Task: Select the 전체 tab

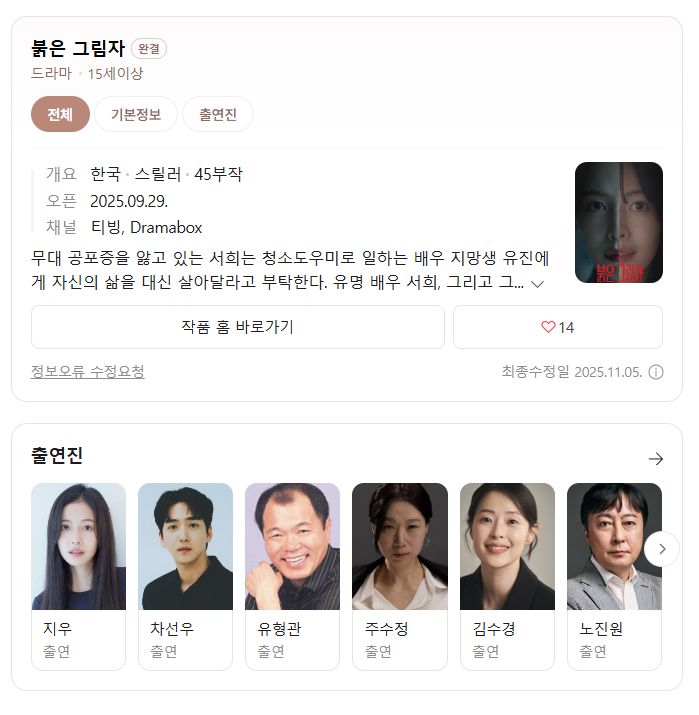Action: (x=60, y=114)
